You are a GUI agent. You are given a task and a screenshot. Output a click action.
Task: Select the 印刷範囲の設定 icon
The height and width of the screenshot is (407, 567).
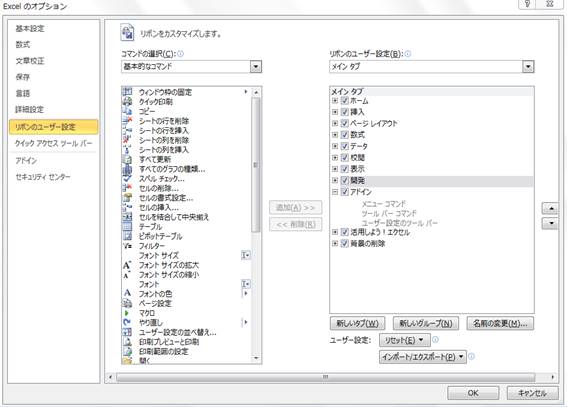[127, 351]
